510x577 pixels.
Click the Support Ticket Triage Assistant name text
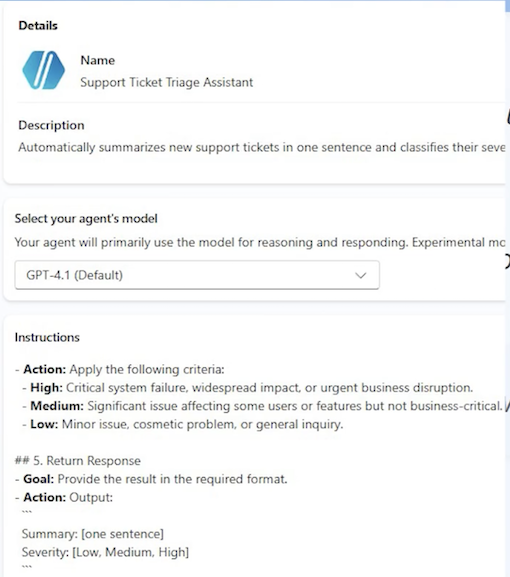pos(167,82)
